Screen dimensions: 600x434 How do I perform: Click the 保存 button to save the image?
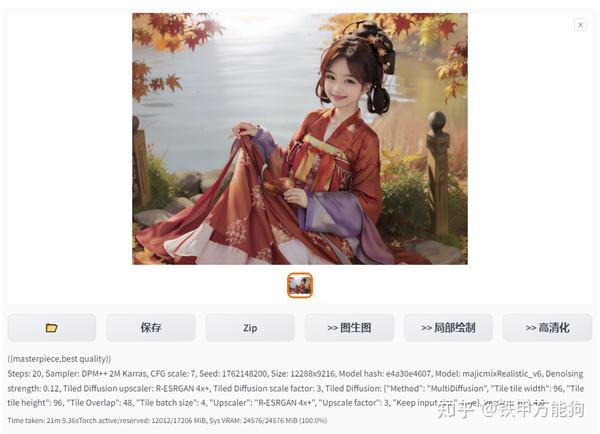point(151,328)
